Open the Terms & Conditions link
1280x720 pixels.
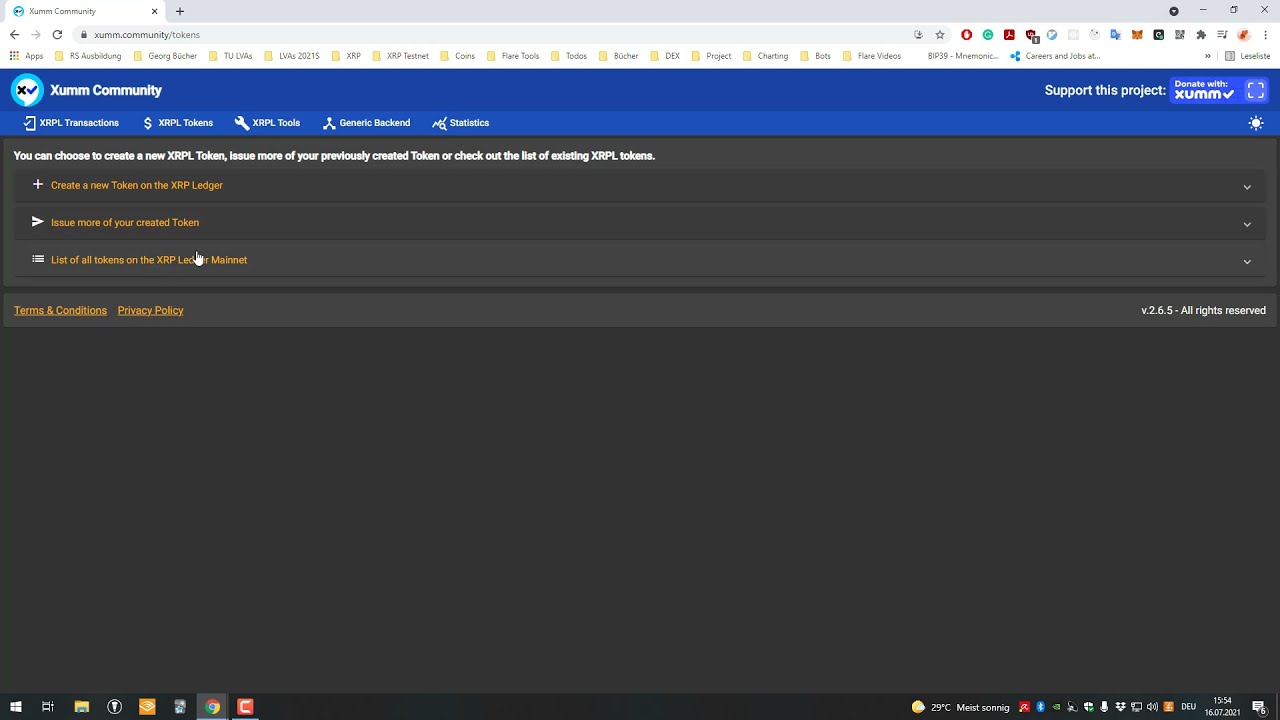coord(60,310)
